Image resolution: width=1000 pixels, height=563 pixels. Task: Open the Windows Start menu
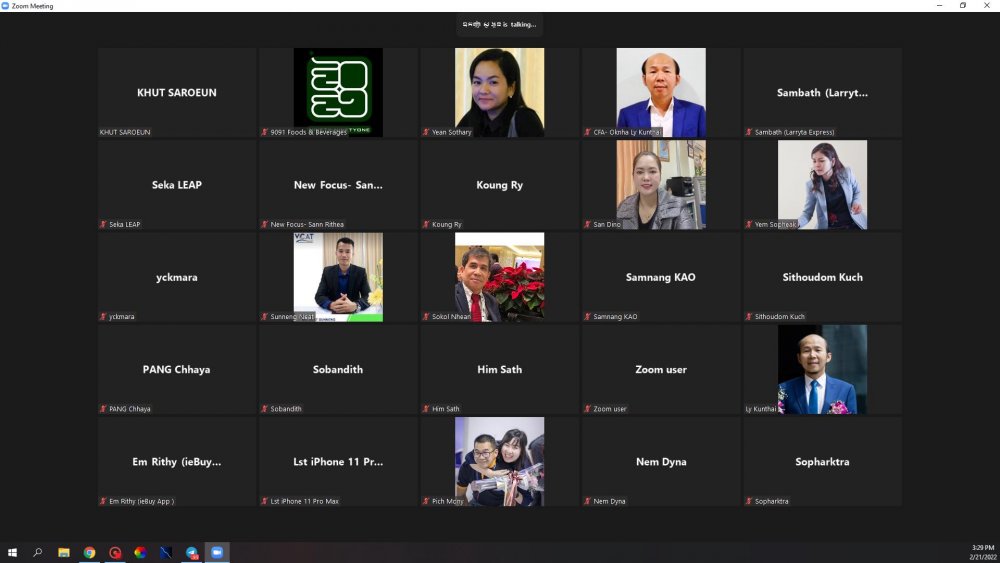click(x=12, y=552)
